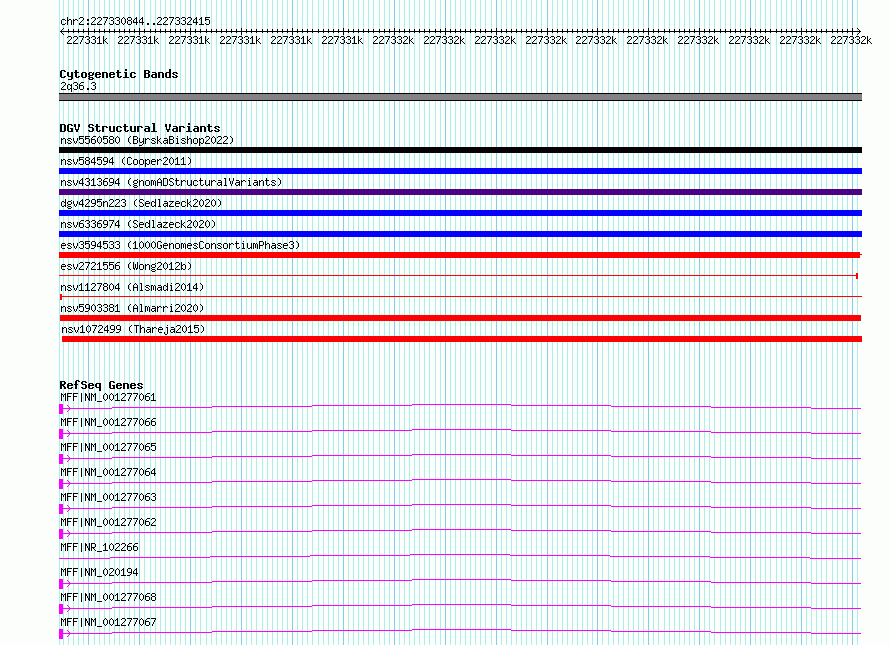Open variant nsv1127804 (Alsmadi2014)
The width and height of the screenshot is (890, 645).
coord(132,287)
